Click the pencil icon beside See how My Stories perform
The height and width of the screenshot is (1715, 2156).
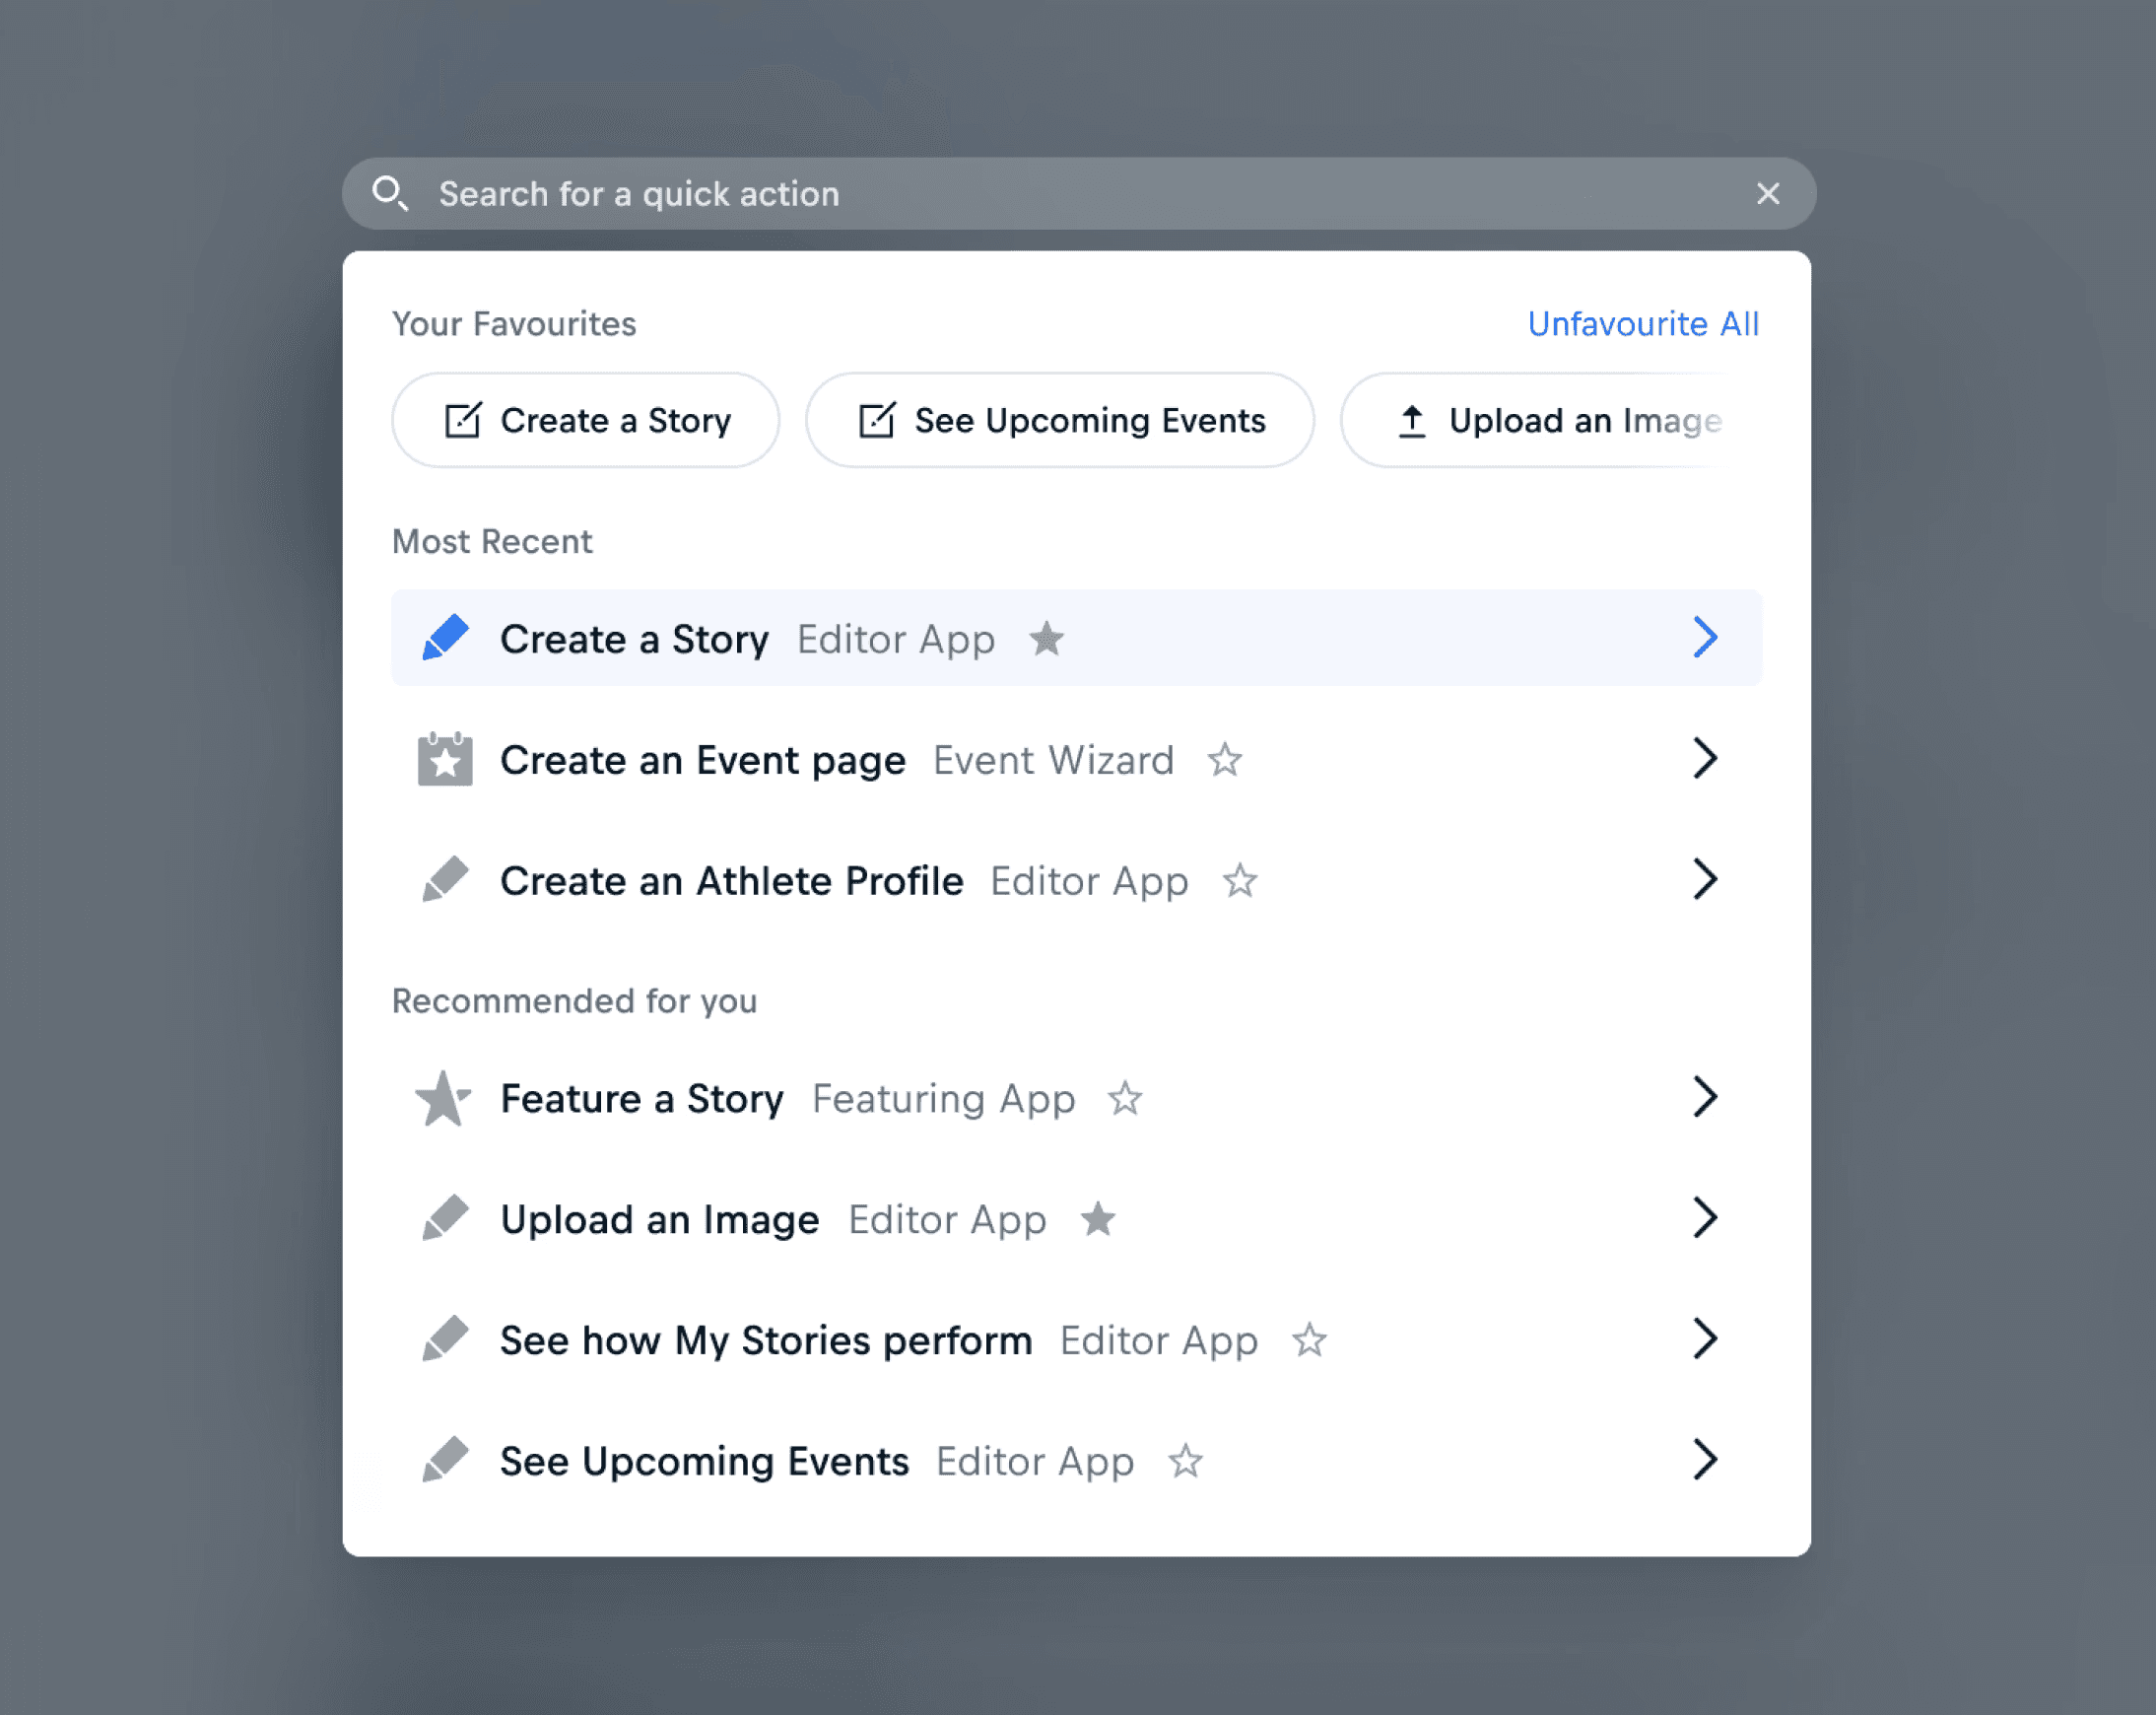click(x=445, y=1339)
